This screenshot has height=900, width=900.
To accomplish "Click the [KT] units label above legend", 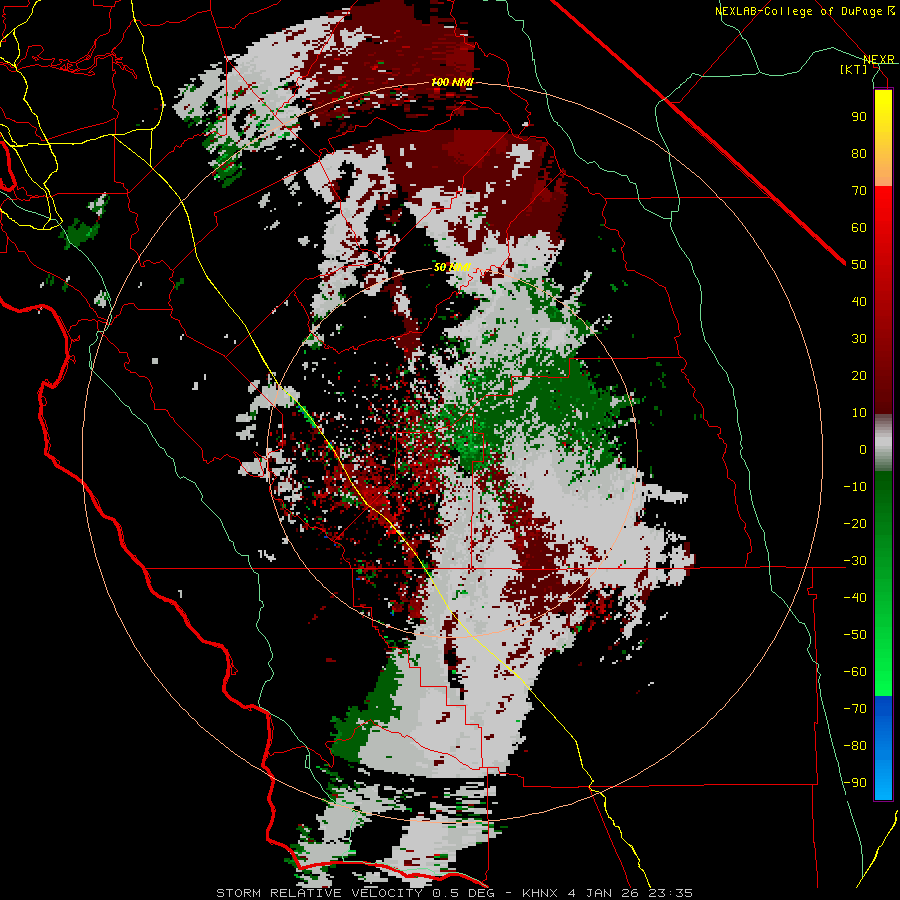I will tap(854, 69).
